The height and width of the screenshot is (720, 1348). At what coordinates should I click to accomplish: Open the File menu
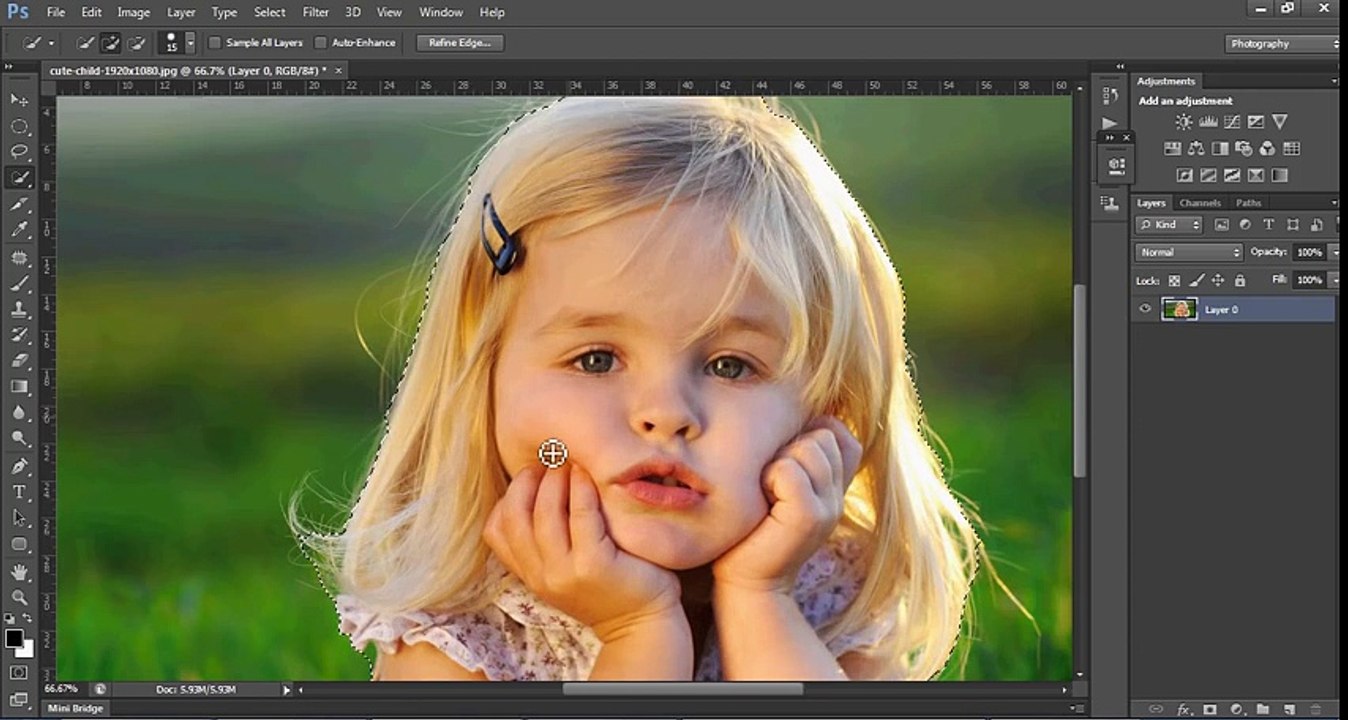coord(56,12)
